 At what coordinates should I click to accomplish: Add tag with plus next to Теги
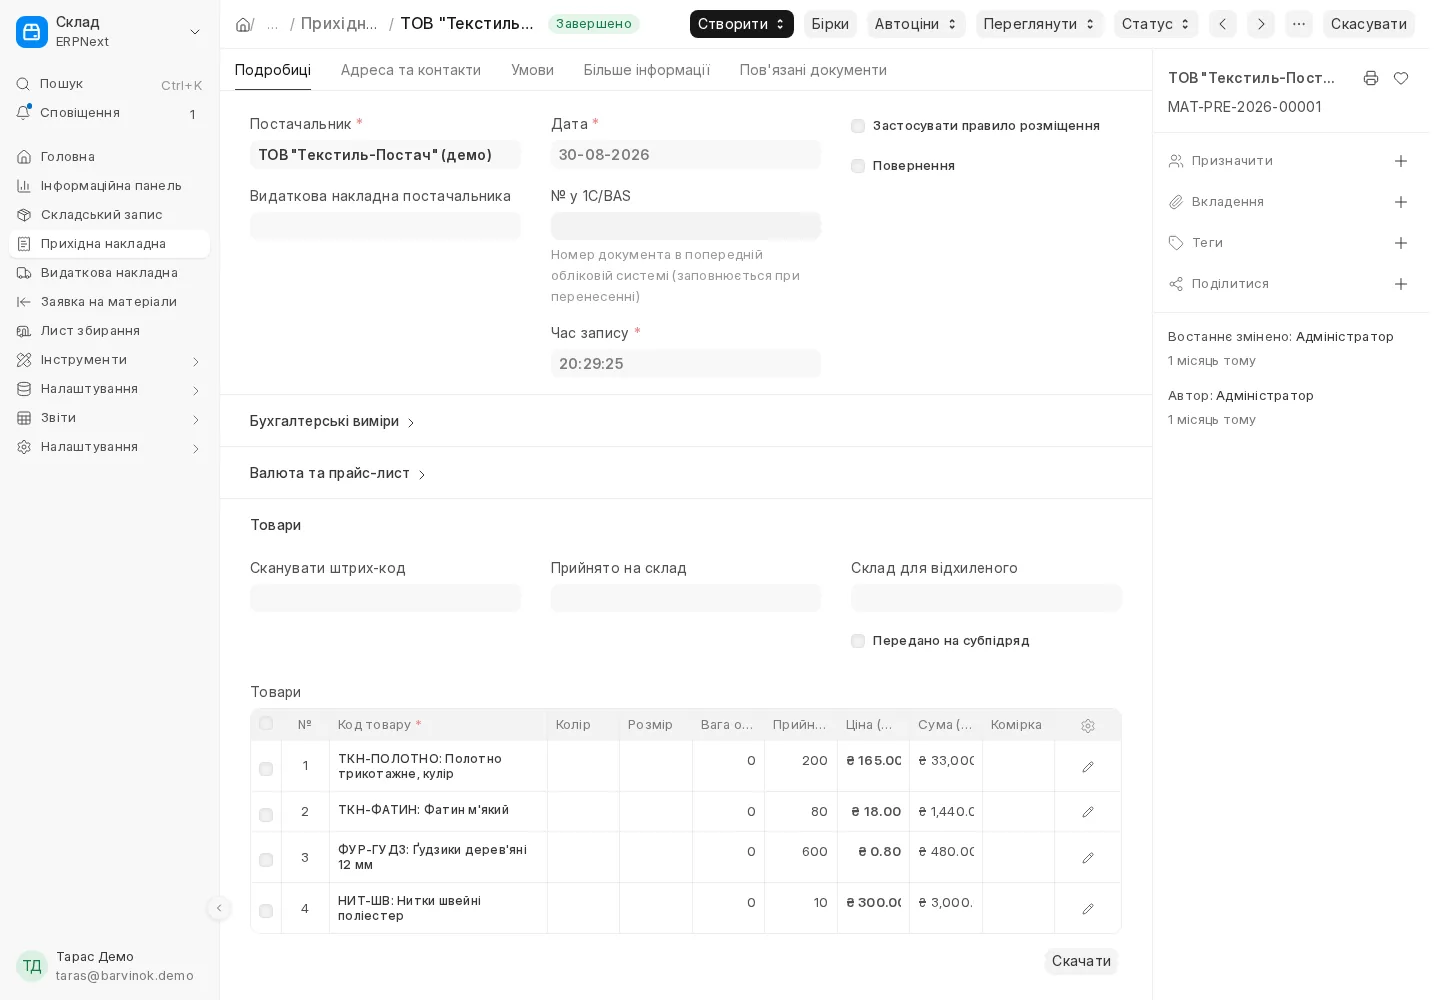tap(1401, 243)
